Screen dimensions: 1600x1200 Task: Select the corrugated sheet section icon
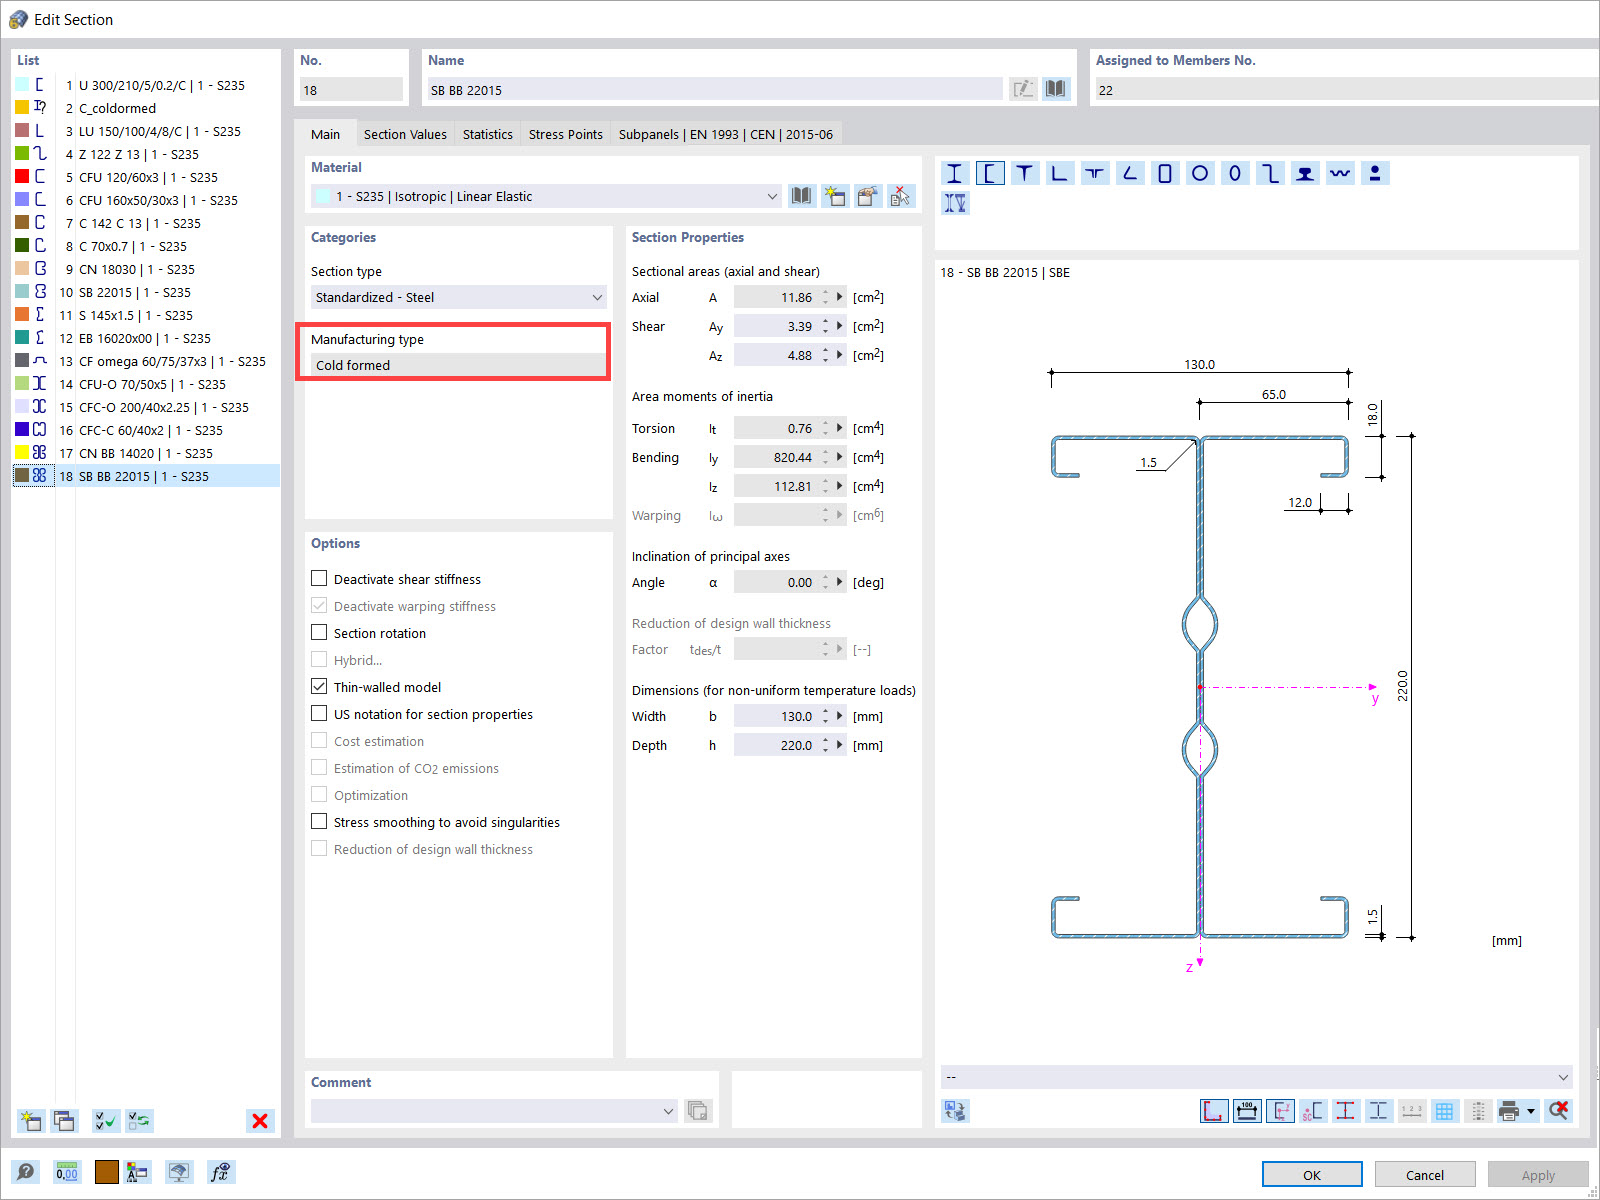pyautogui.click(x=1340, y=173)
